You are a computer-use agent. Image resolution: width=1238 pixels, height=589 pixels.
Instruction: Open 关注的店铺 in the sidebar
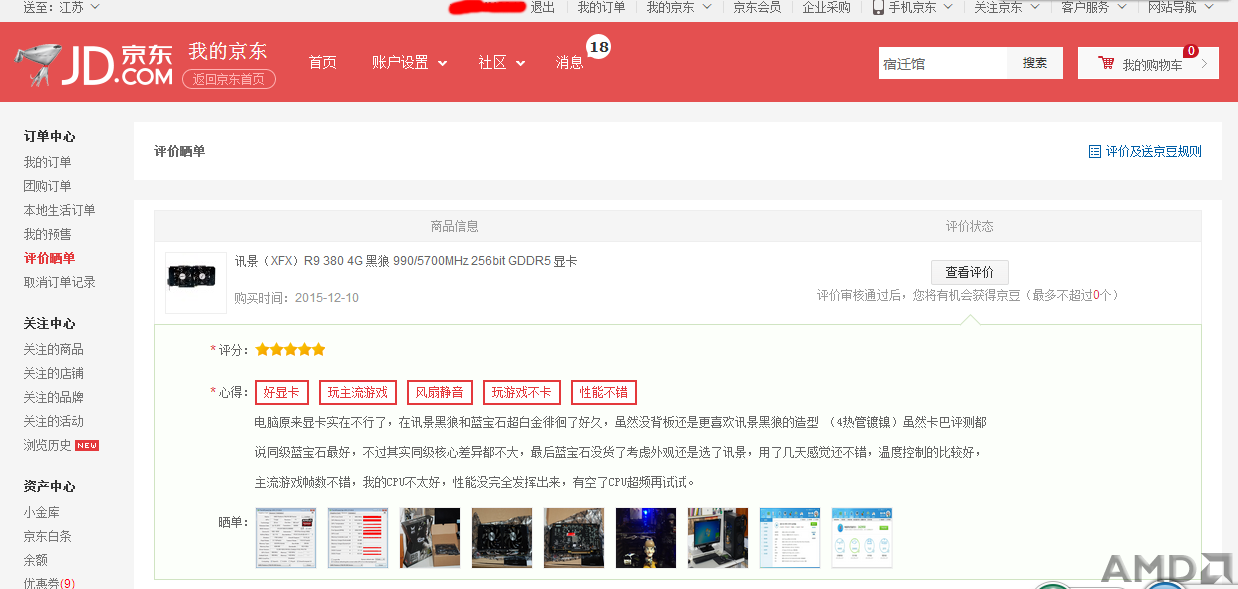(x=54, y=373)
